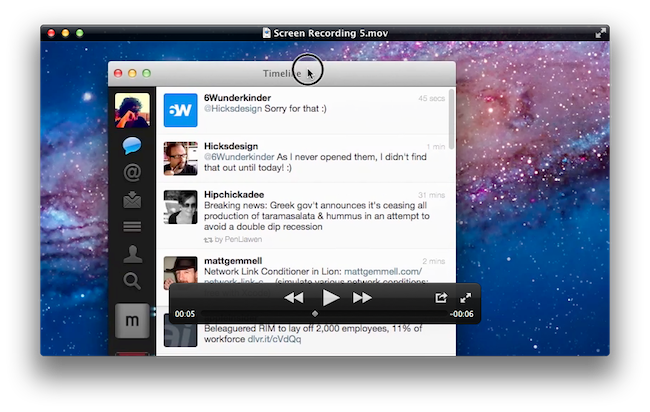Click the fast-forward button in playback controls

pos(362,298)
